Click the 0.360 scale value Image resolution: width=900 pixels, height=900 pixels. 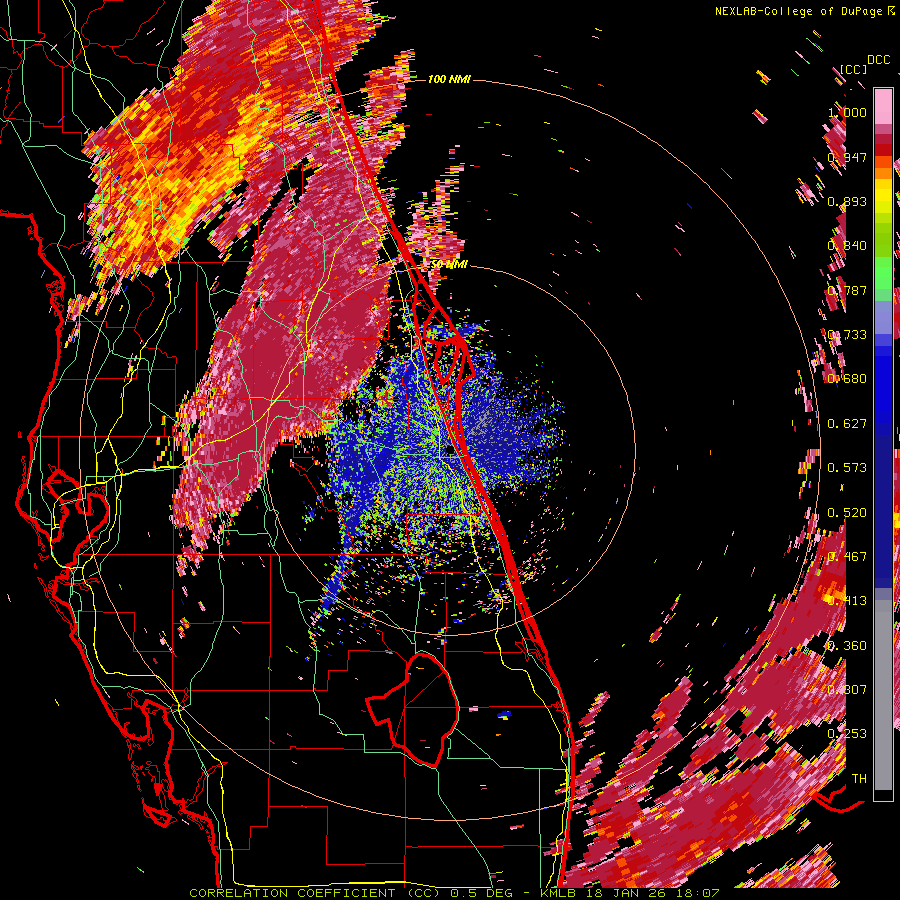coord(847,646)
